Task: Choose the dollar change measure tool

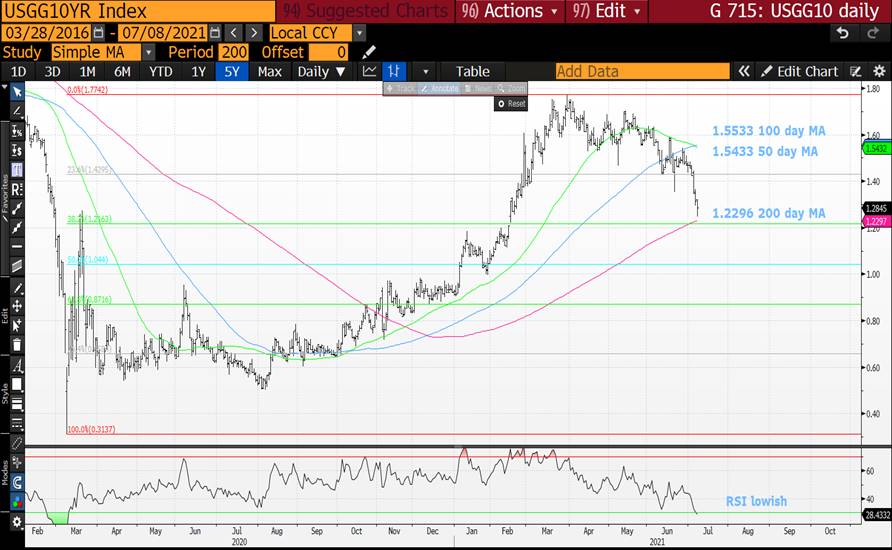Action: point(17,150)
